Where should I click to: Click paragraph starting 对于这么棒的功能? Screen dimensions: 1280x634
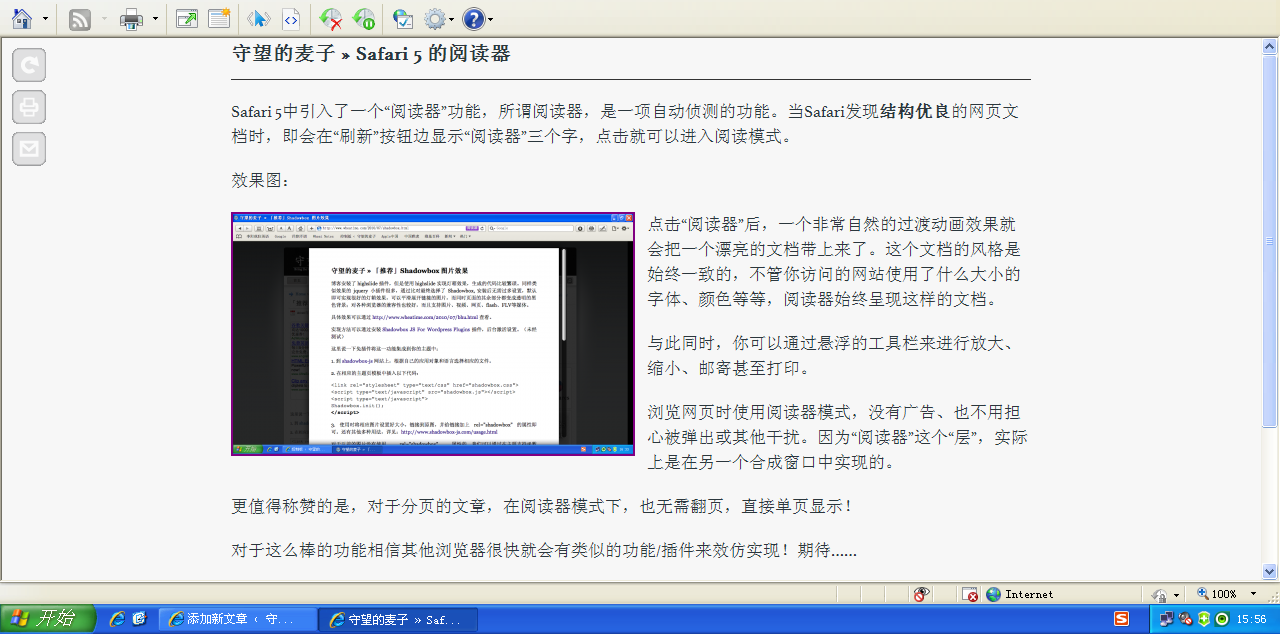point(544,551)
